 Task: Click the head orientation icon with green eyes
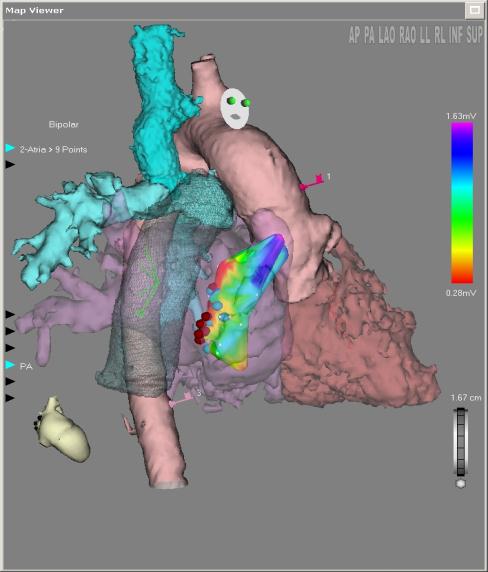click(236, 108)
